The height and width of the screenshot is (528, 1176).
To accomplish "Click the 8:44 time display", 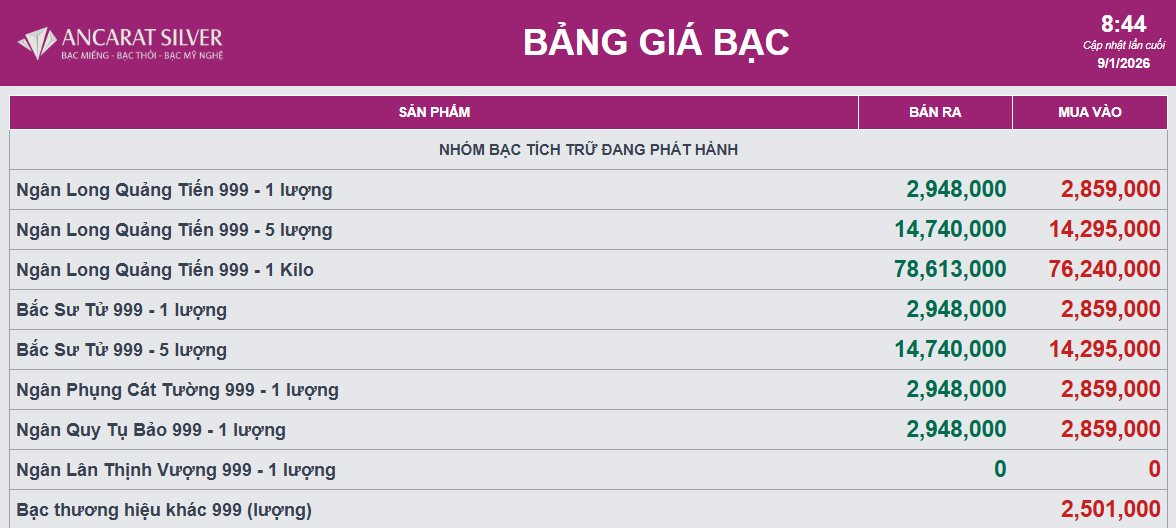I will [x=1123, y=24].
